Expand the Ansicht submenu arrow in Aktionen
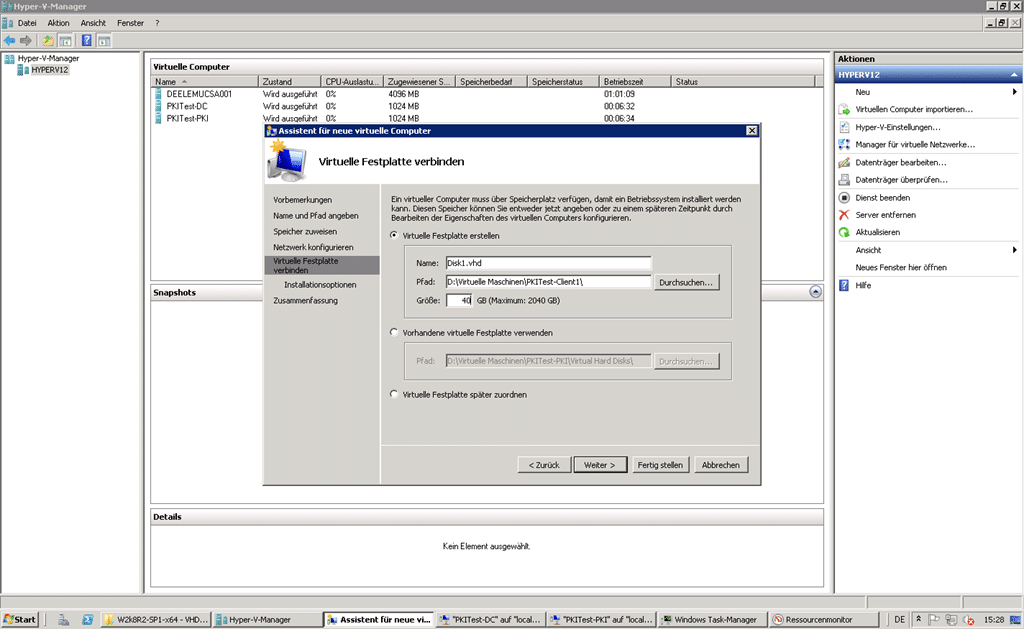 (1014, 250)
